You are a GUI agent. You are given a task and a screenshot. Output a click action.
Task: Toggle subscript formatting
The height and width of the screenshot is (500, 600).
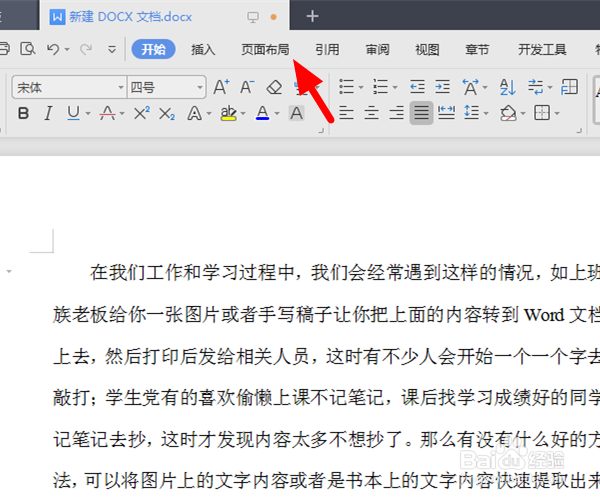[x=167, y=114]
